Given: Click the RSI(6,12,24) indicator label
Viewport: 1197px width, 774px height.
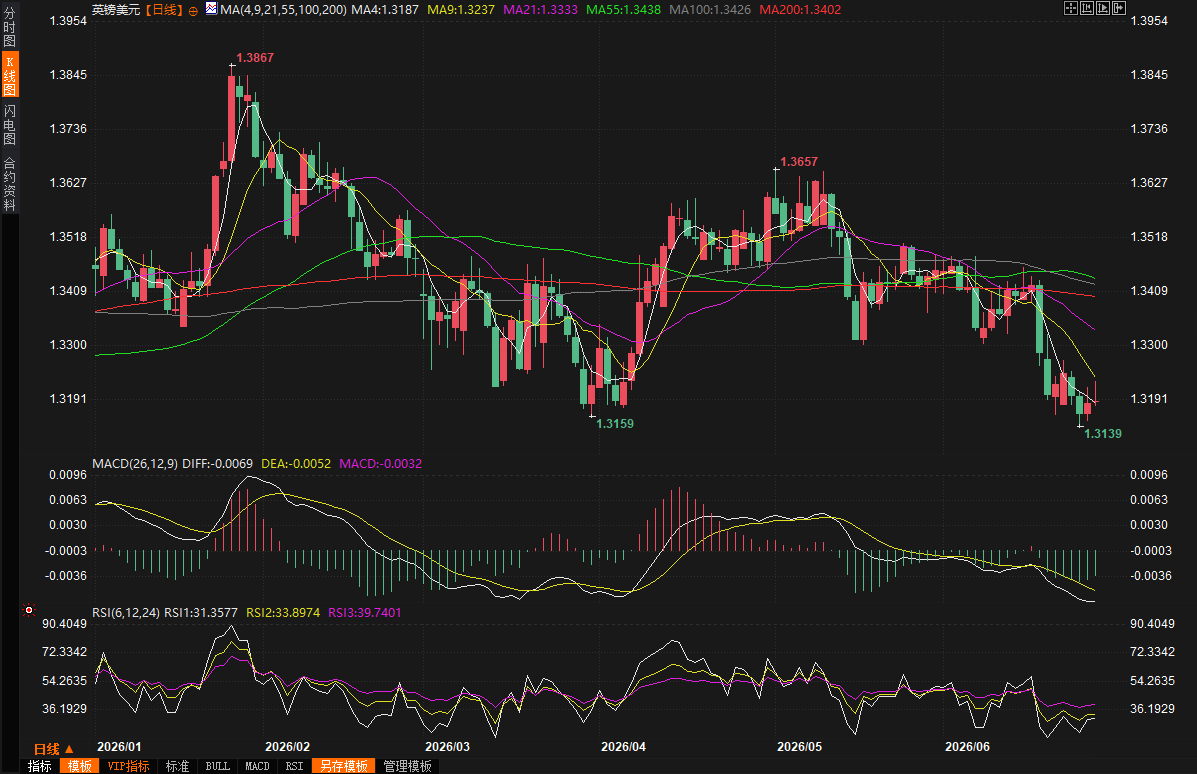Looking at the screenshot, I should point(126,612).
